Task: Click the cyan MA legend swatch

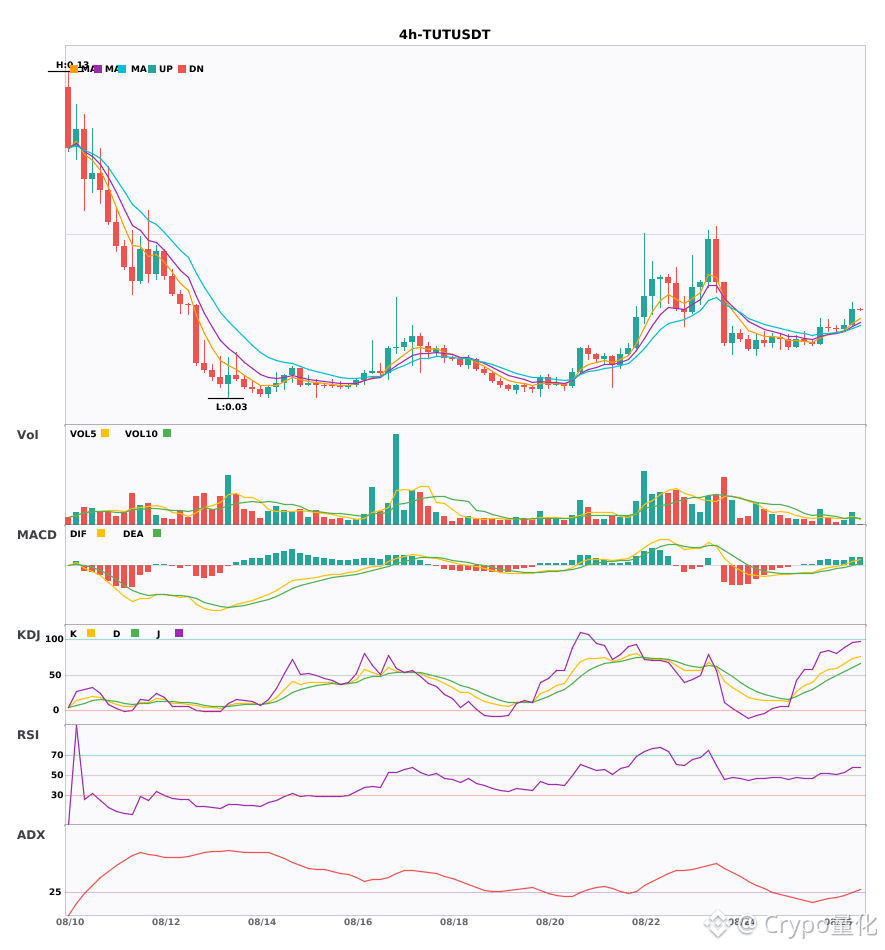Action: pos(122,69)
